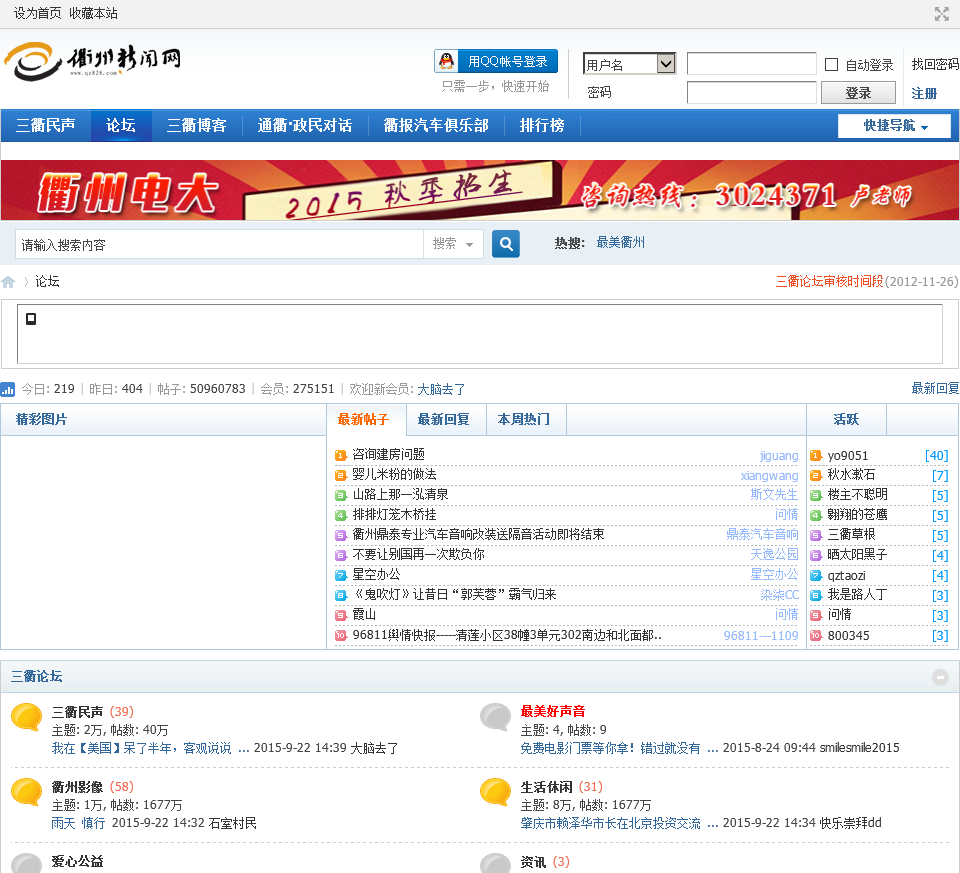The width and height of the screenshot is (960, 873).
Task: Click the 资讯 grey bubble icon
Action: point(496,863)
